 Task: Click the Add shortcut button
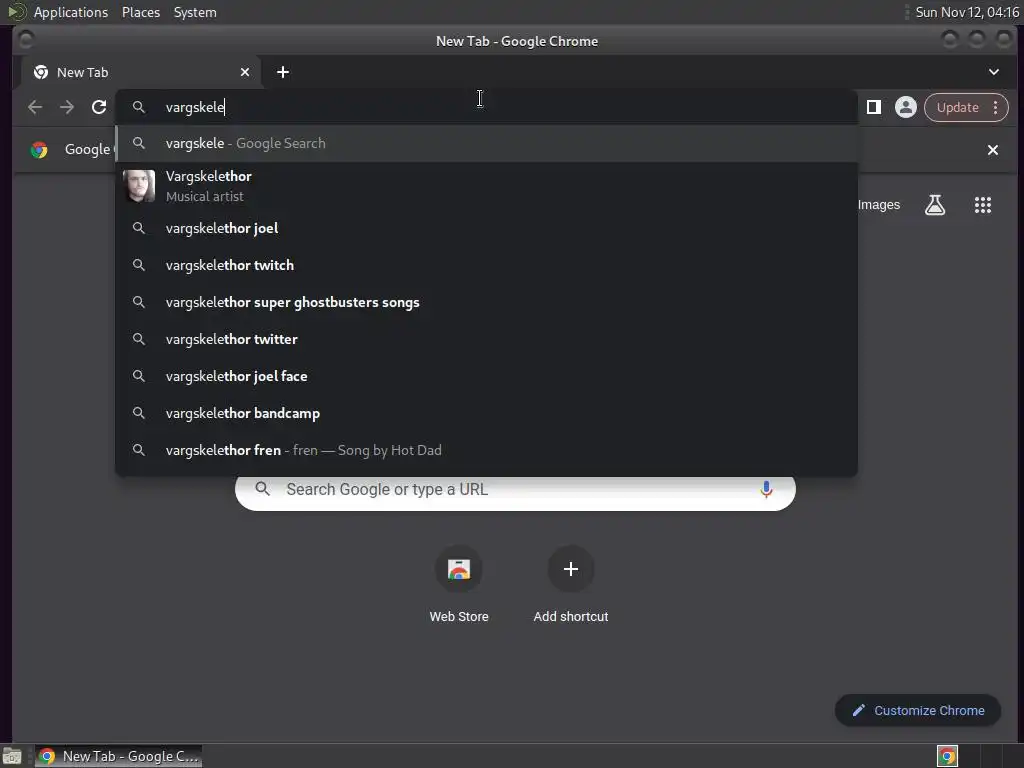click(x=571, y=584)
